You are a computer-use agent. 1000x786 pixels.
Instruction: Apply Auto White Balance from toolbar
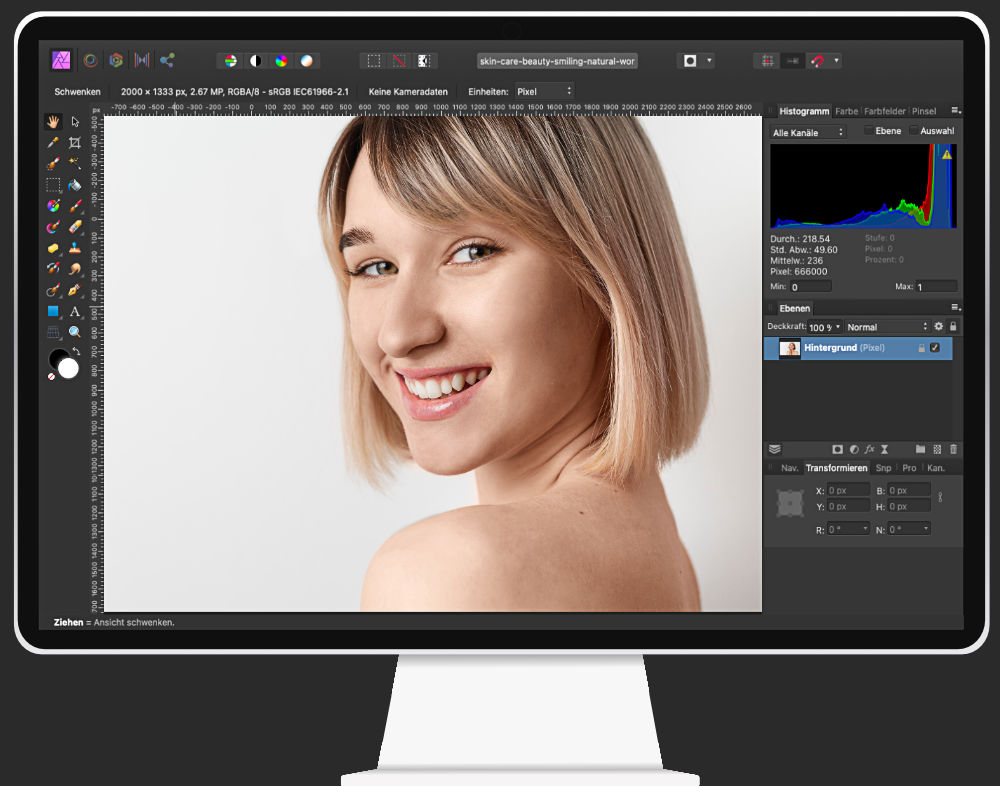tap(306, 60)
